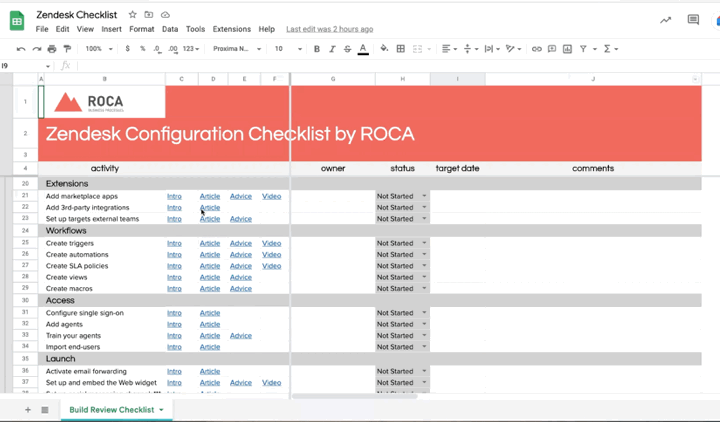Image resolution: width=720 pixels, height=422 pixels.
Task: Open horizontal align options
Action: click(x=449, y=49)
